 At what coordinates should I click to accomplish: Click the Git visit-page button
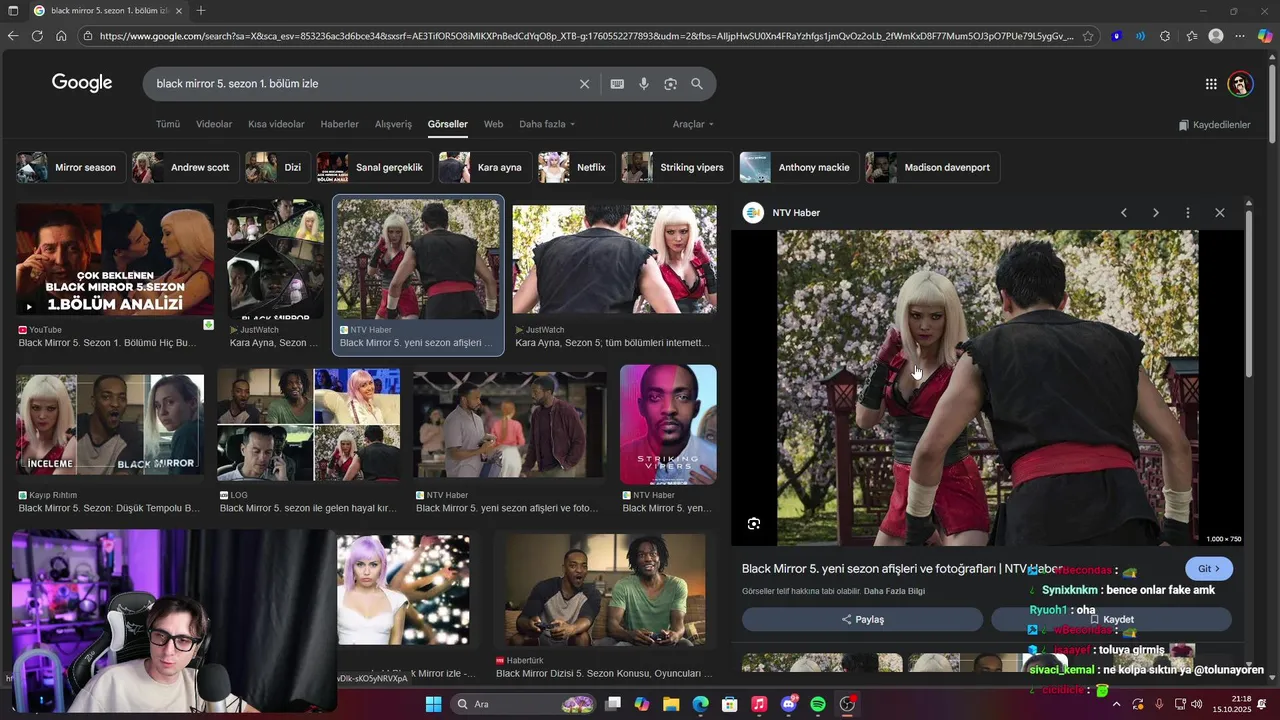pos(1209,568)
